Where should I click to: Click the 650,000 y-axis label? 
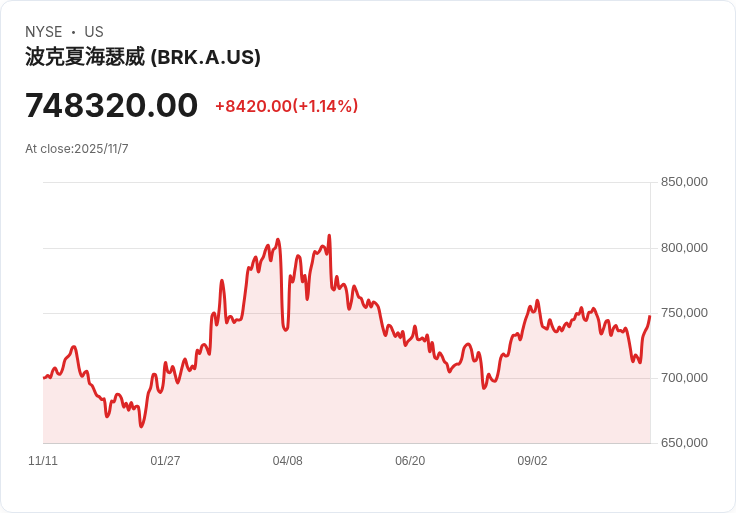tap(684, 443)
